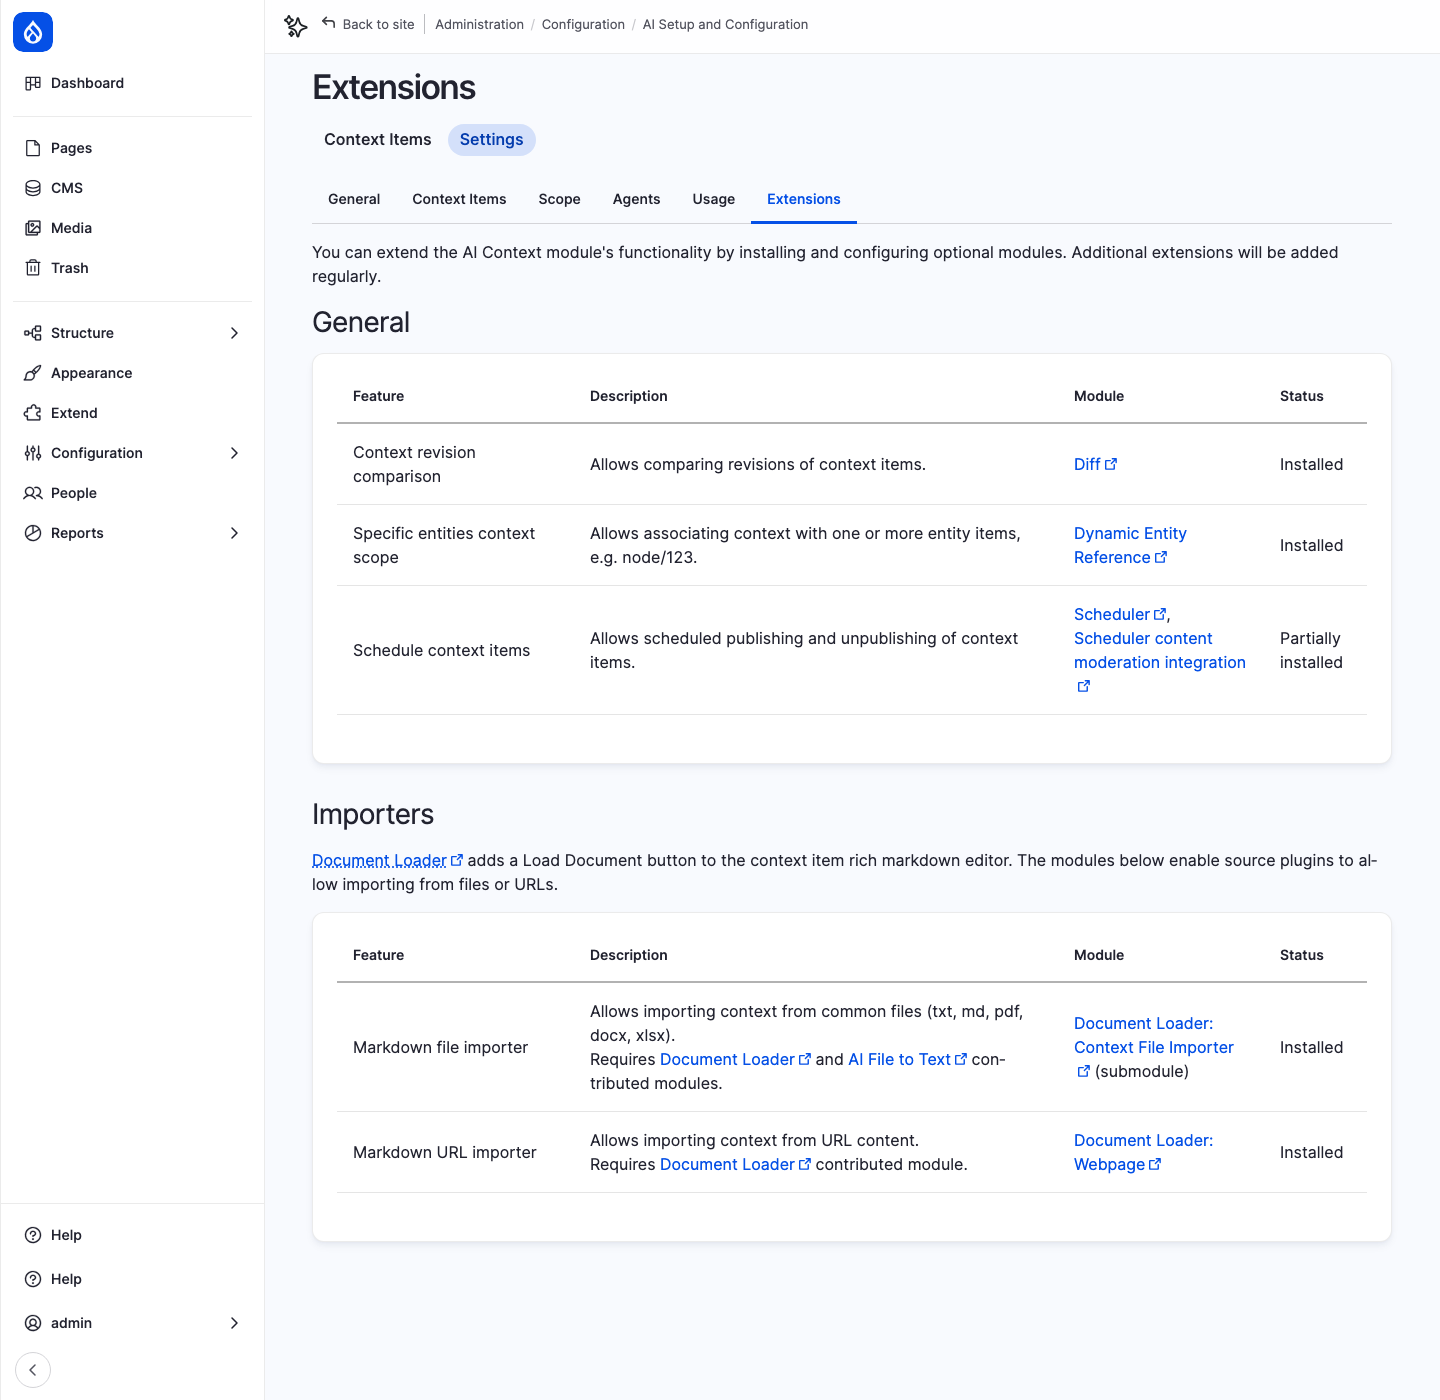Select the Extensions tab
The height and width of the screenshot is (1400, 1440).
[x=804, y=199]
